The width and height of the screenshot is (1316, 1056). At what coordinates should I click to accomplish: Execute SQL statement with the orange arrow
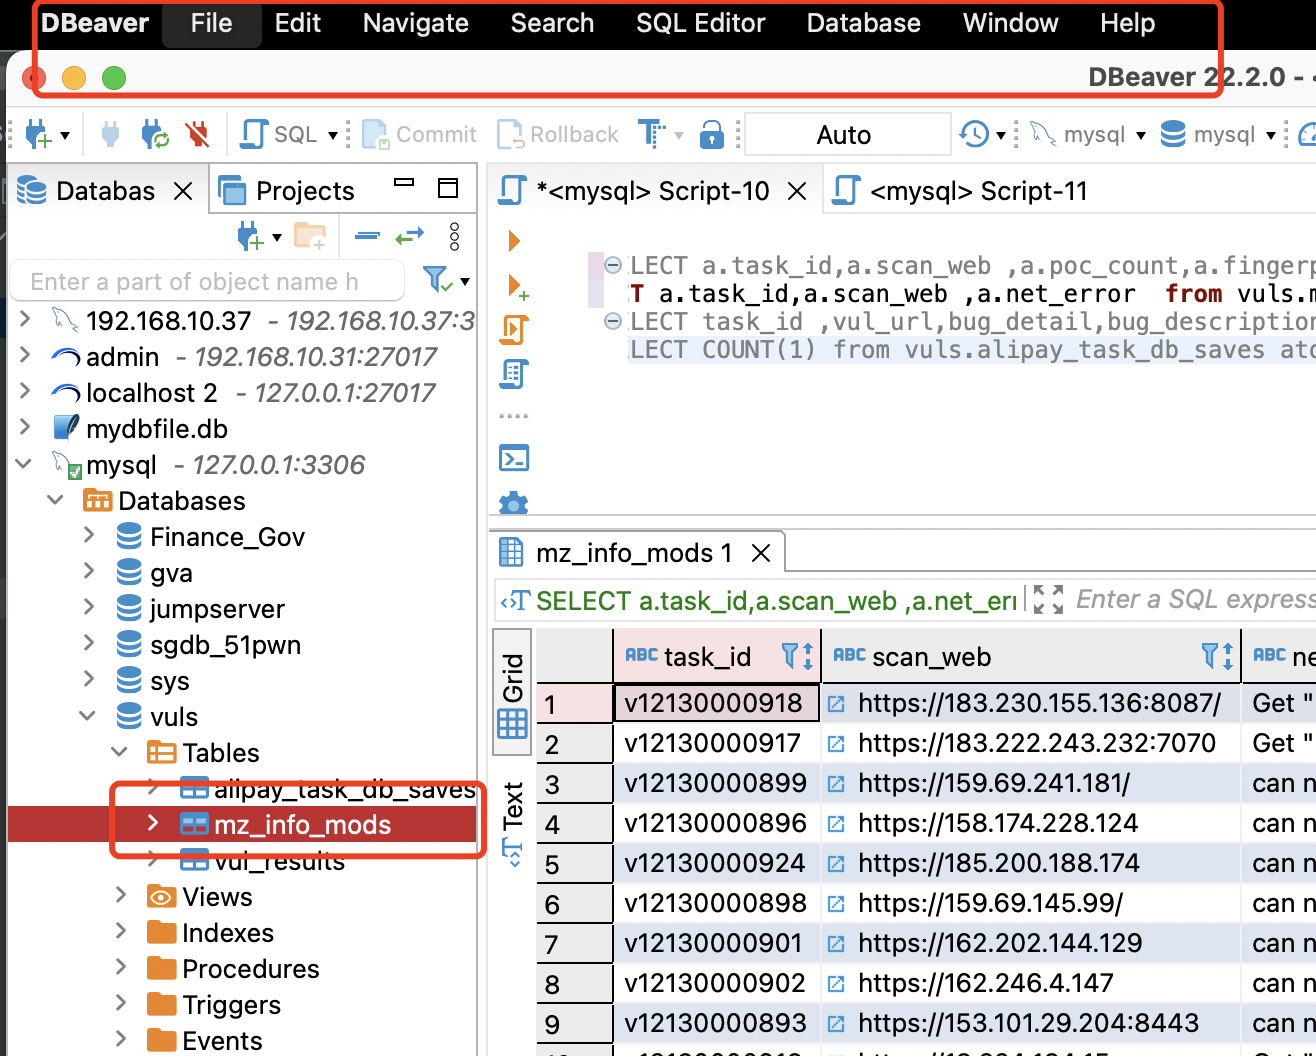pyautogui.click(x=514, y=241)
